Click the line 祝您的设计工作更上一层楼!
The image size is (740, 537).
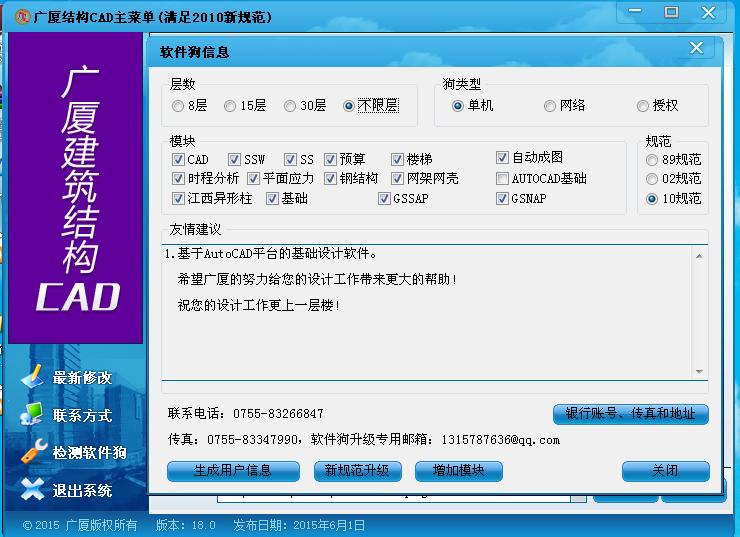tap(259, 305)
